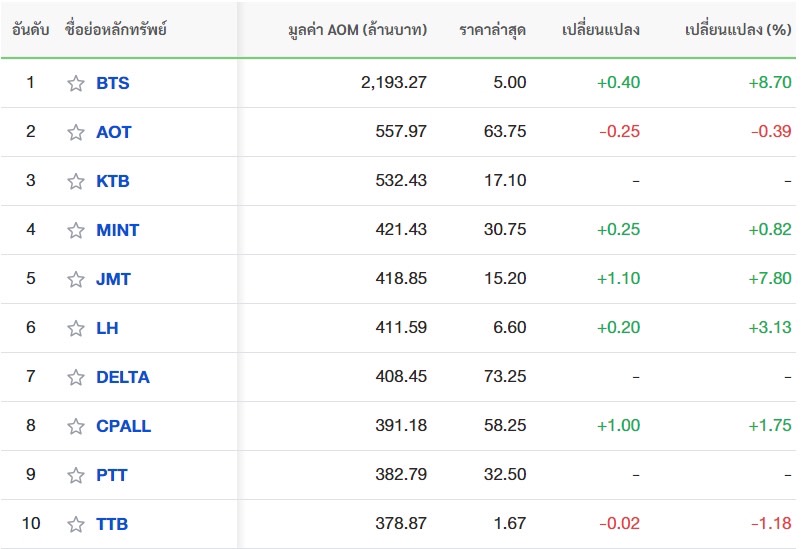Add DELTA to favorites with star
The width and height of the screenshot is (809, 549).
(x=76, y=377)
